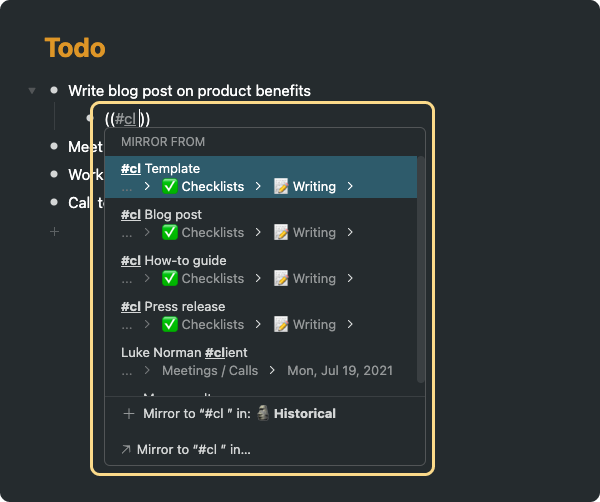Viewport: 600px width, 502px height.
Task: Click the chevron after Writing in the Press release row
Action: click(x=350, y=324)
